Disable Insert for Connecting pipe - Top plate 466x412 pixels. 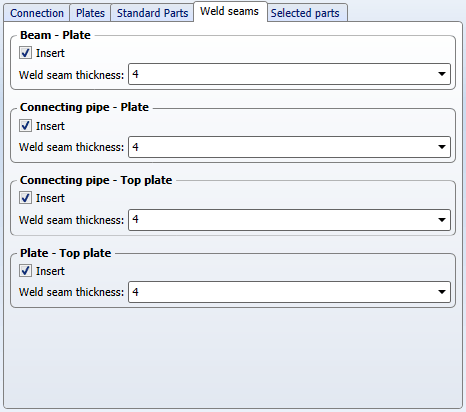(x=25, y=198)
